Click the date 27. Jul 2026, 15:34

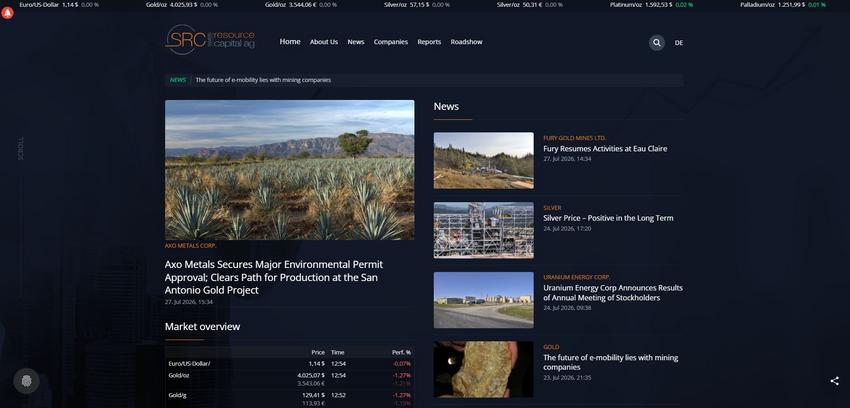189,302
